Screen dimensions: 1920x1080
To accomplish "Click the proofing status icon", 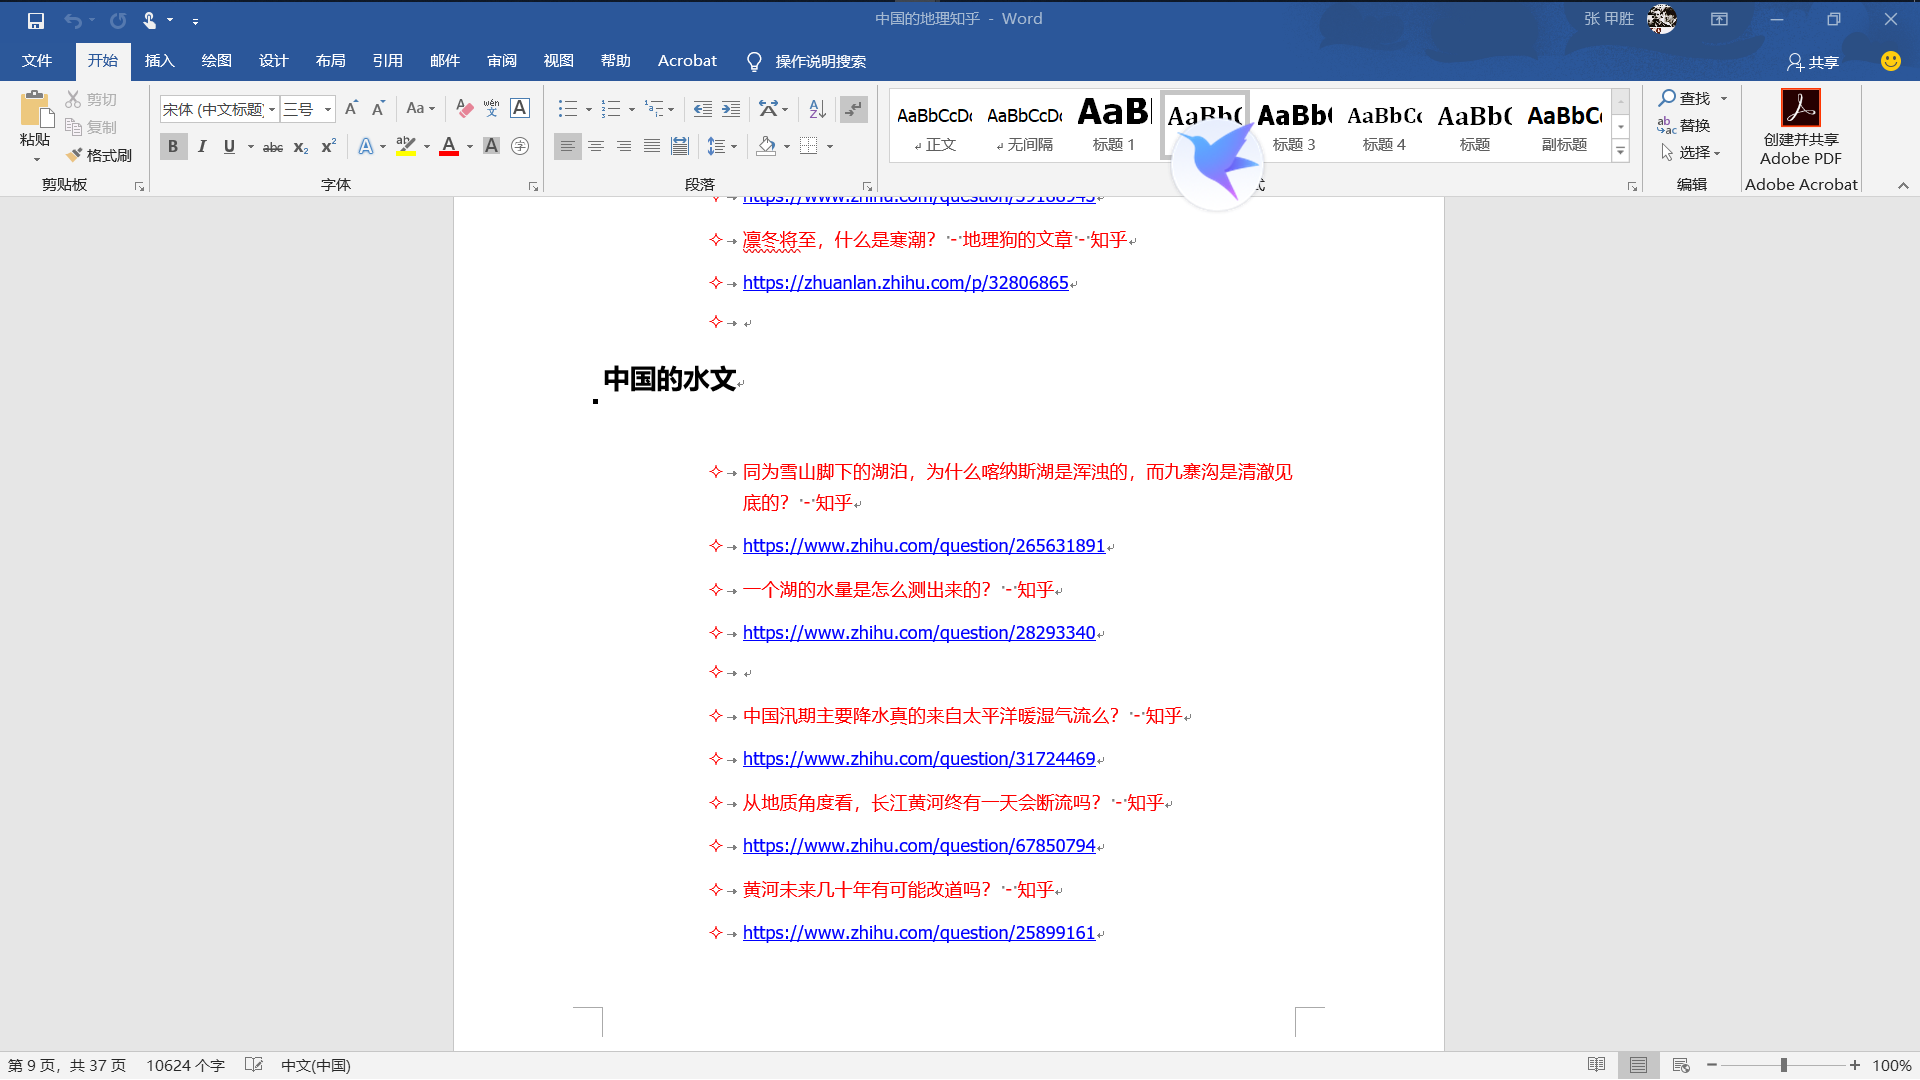I will coord(254,1065).
